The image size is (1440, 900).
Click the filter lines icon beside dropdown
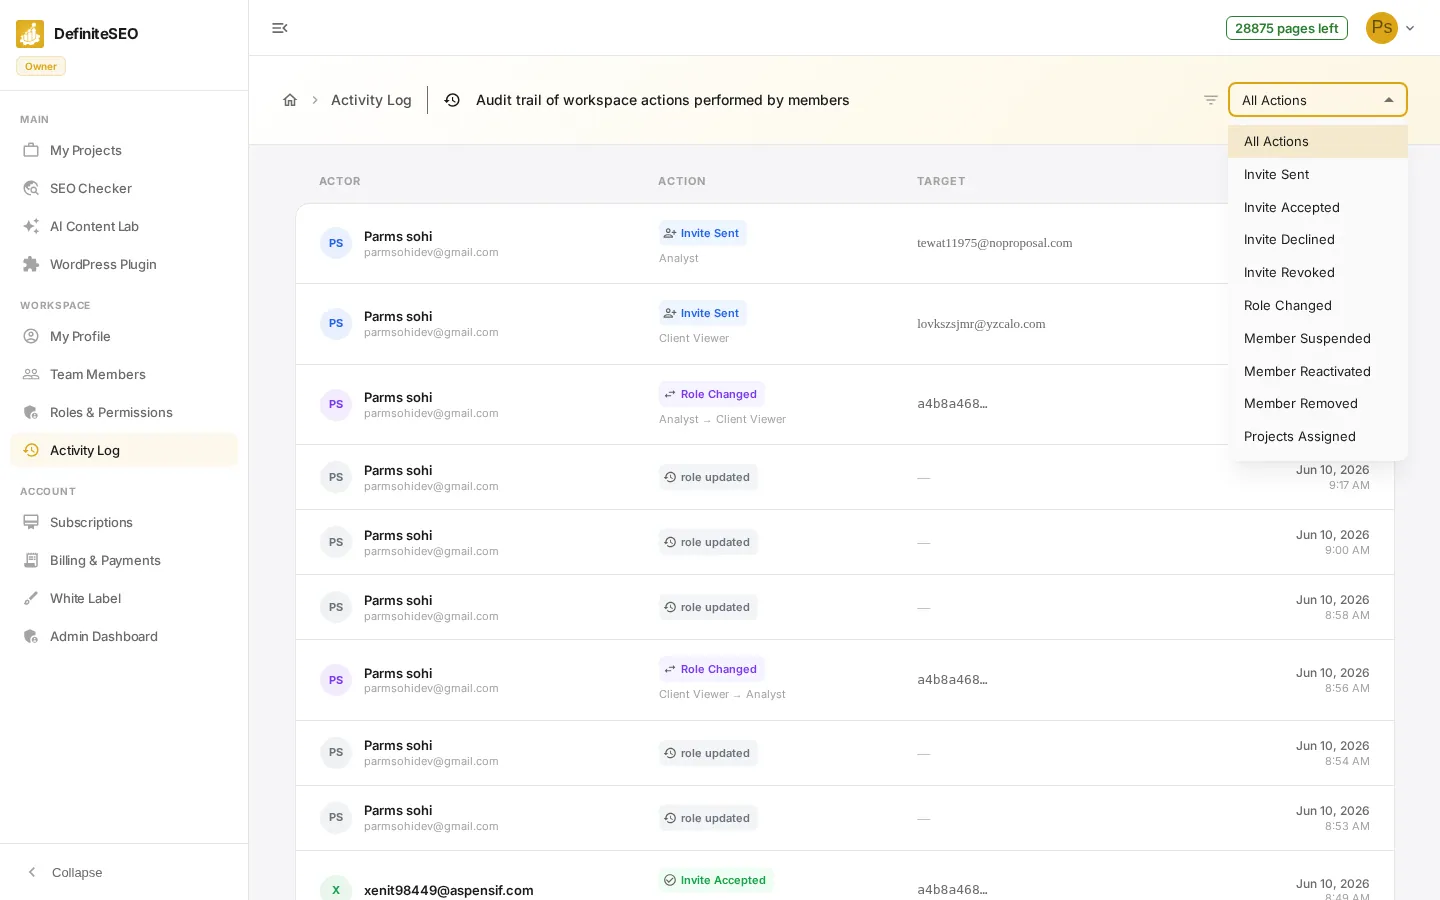click(x=1211, y=100)
